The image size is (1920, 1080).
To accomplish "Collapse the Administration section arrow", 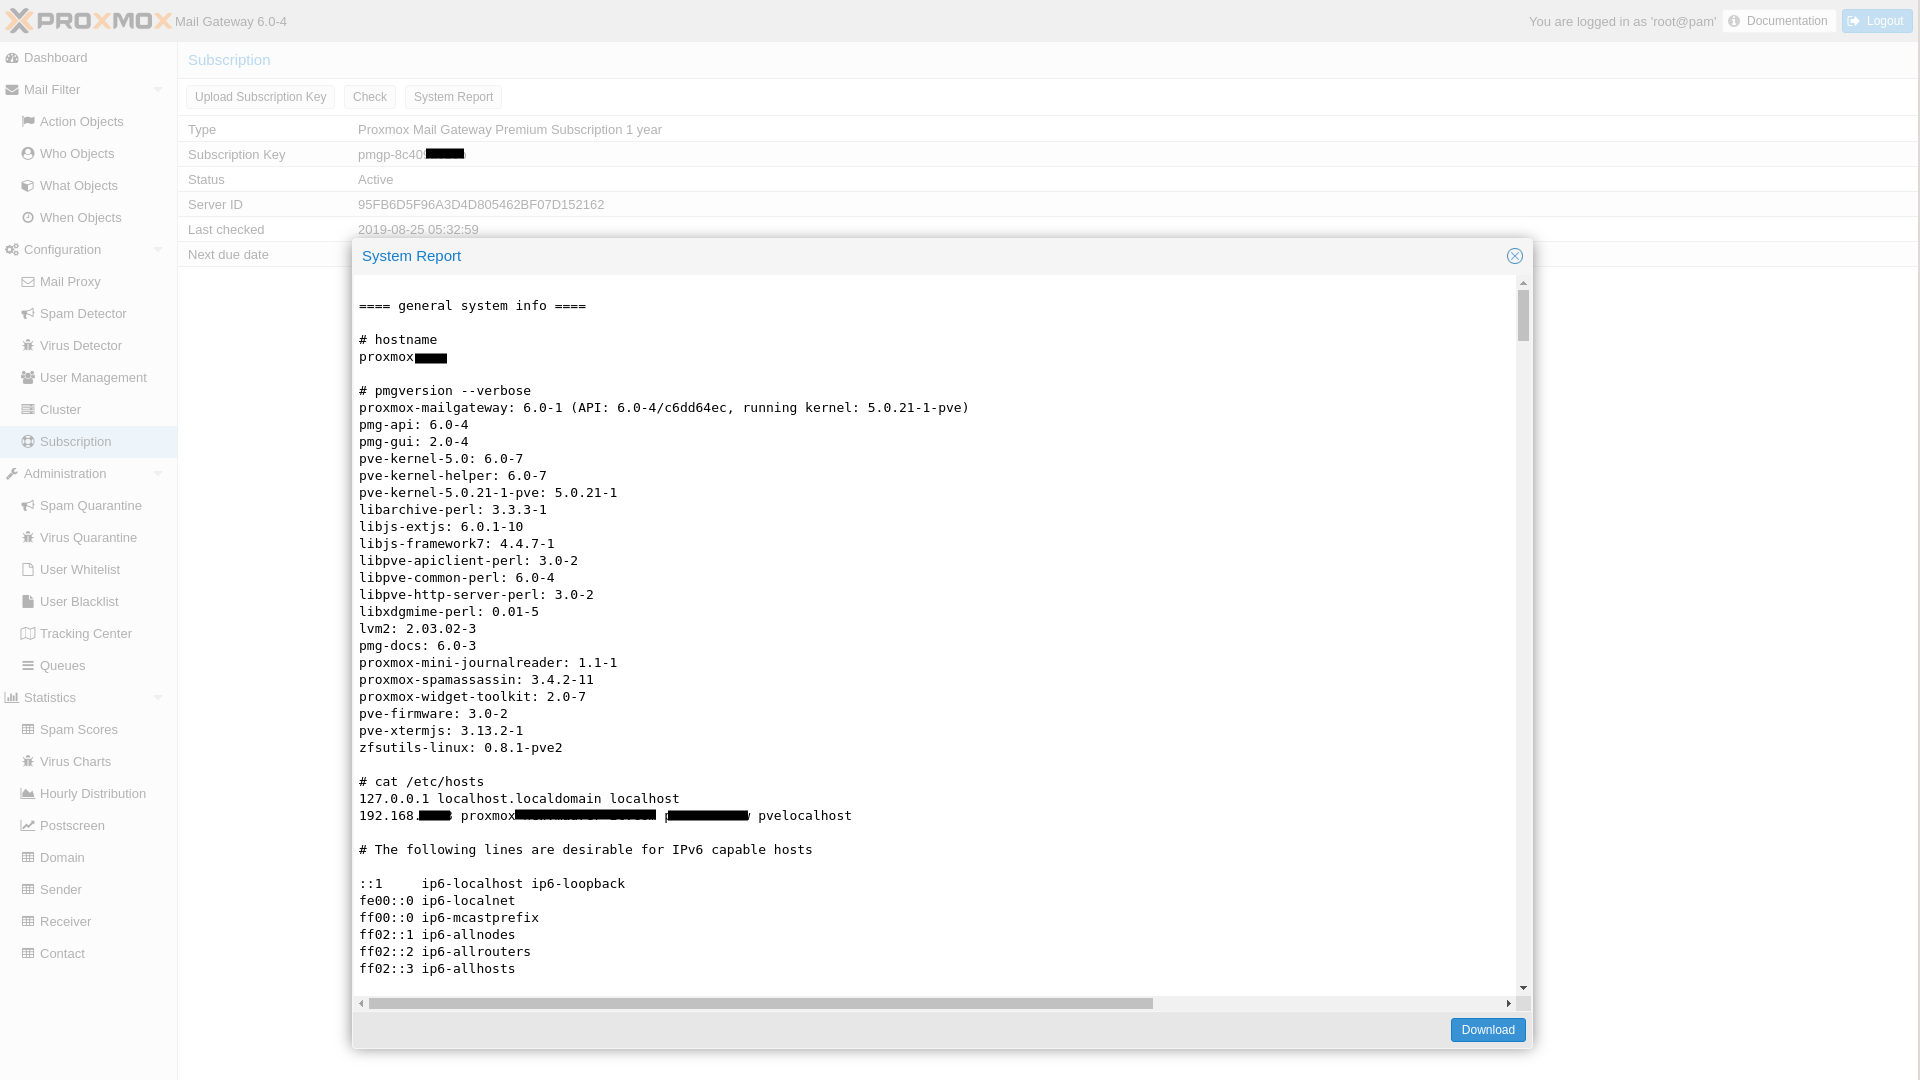I will (x=158, y=474).
